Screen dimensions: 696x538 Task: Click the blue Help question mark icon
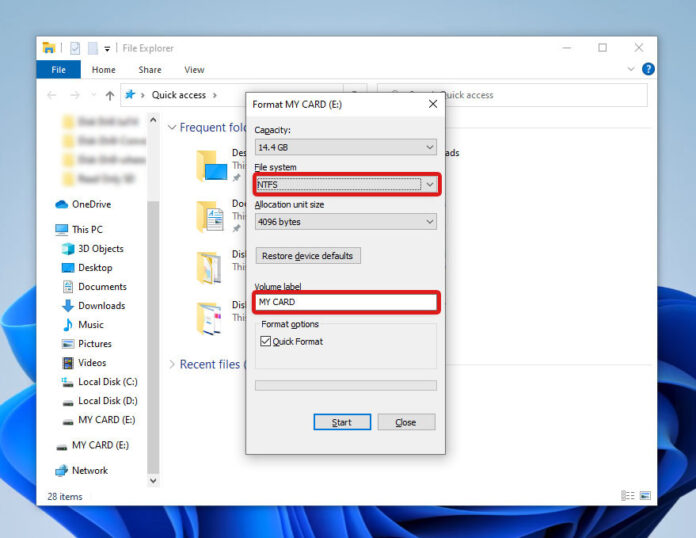(x=648, y=70)
